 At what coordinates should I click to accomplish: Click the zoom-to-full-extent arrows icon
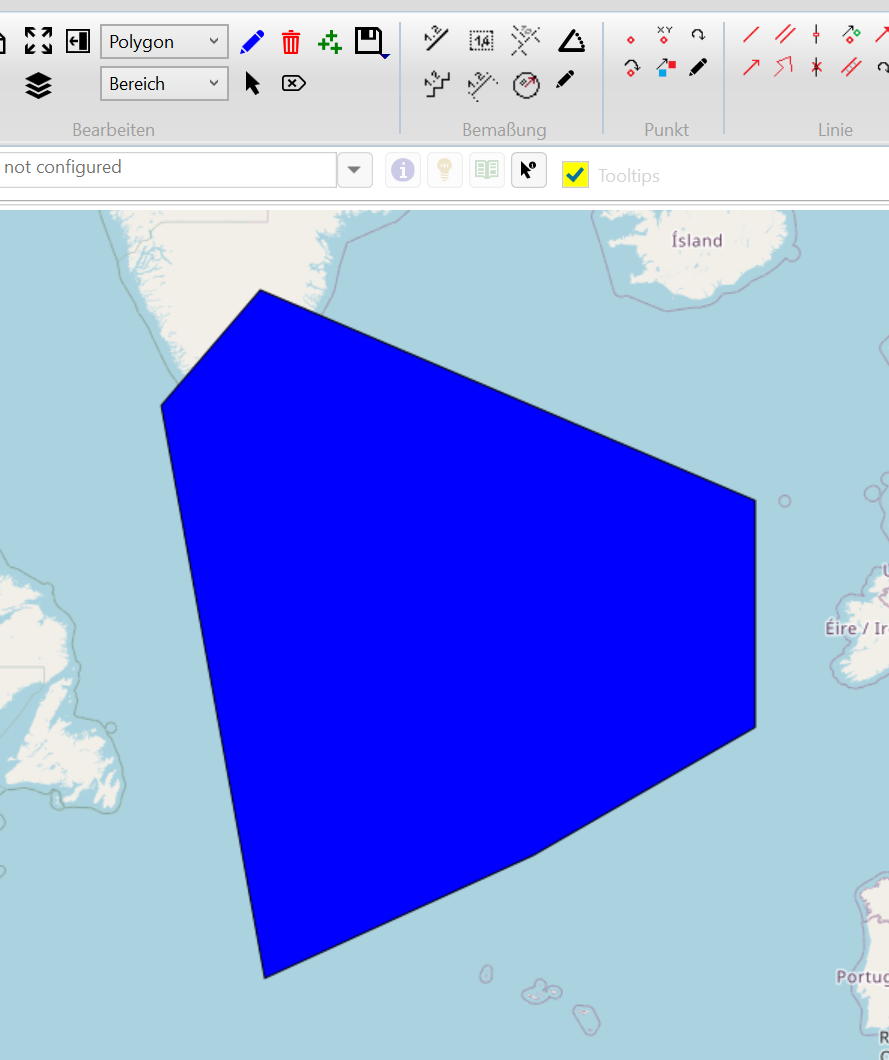click(x=39, y=41)
